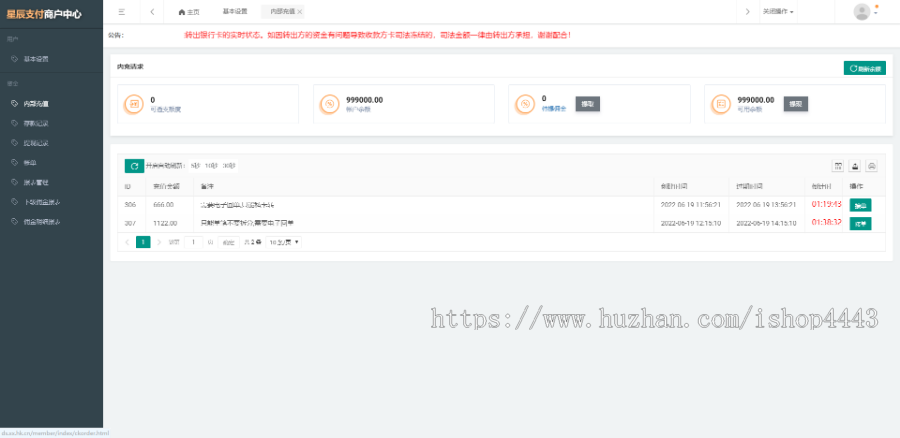The width and height of the screenshot is (900, 438).
Task: Click the amount cell 1122.00
Action: coord(165,223)
